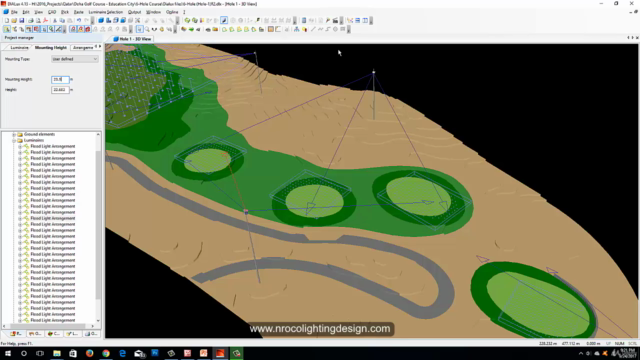Select the bottom 'C...' colours tab

pos(53,334)
